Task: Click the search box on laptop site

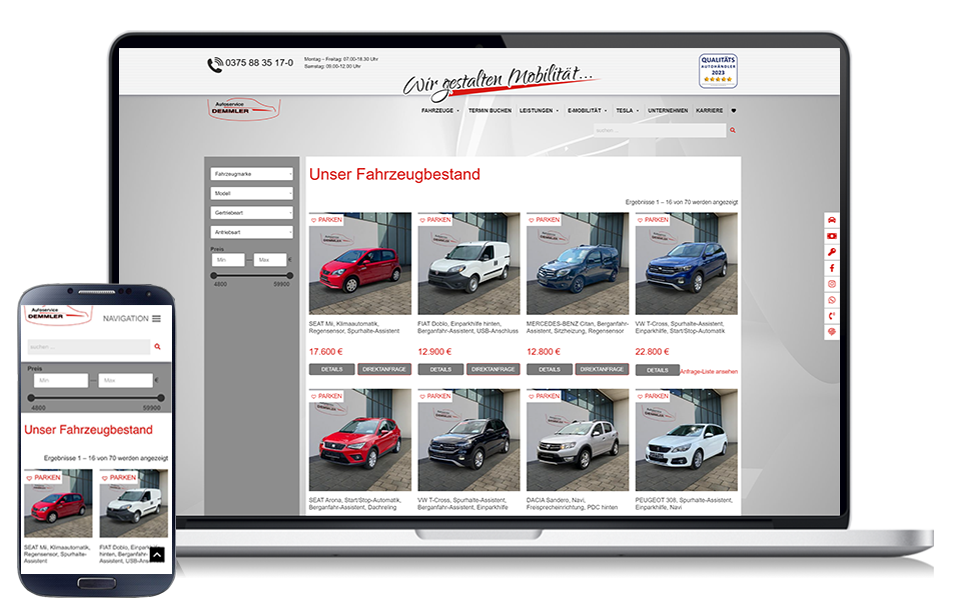Action: pyautogui.click(x=660, y=130)
